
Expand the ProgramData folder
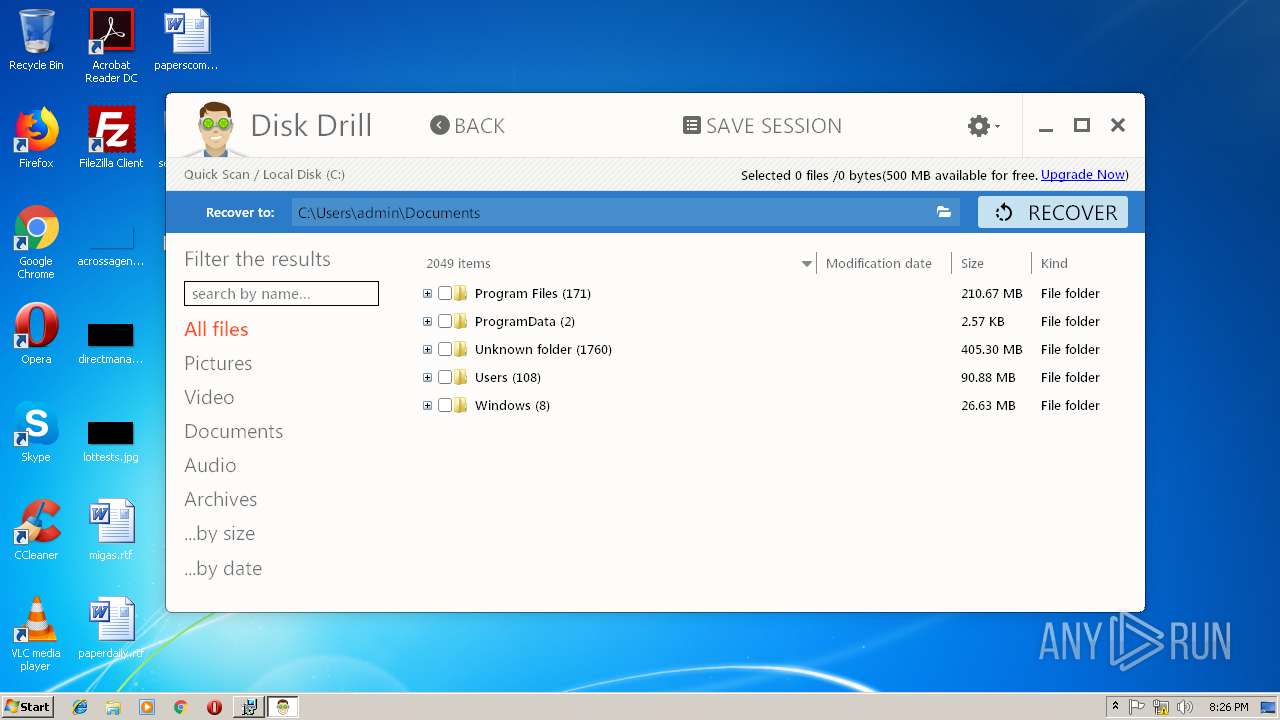coord(427,321)
